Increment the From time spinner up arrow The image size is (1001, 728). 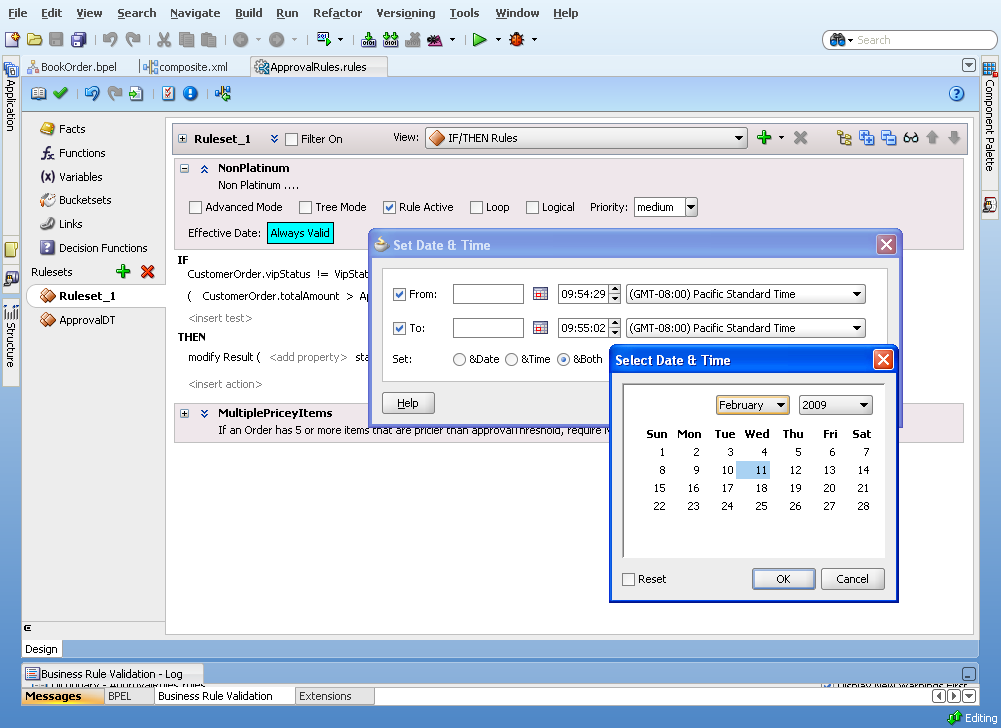[615, 289]
